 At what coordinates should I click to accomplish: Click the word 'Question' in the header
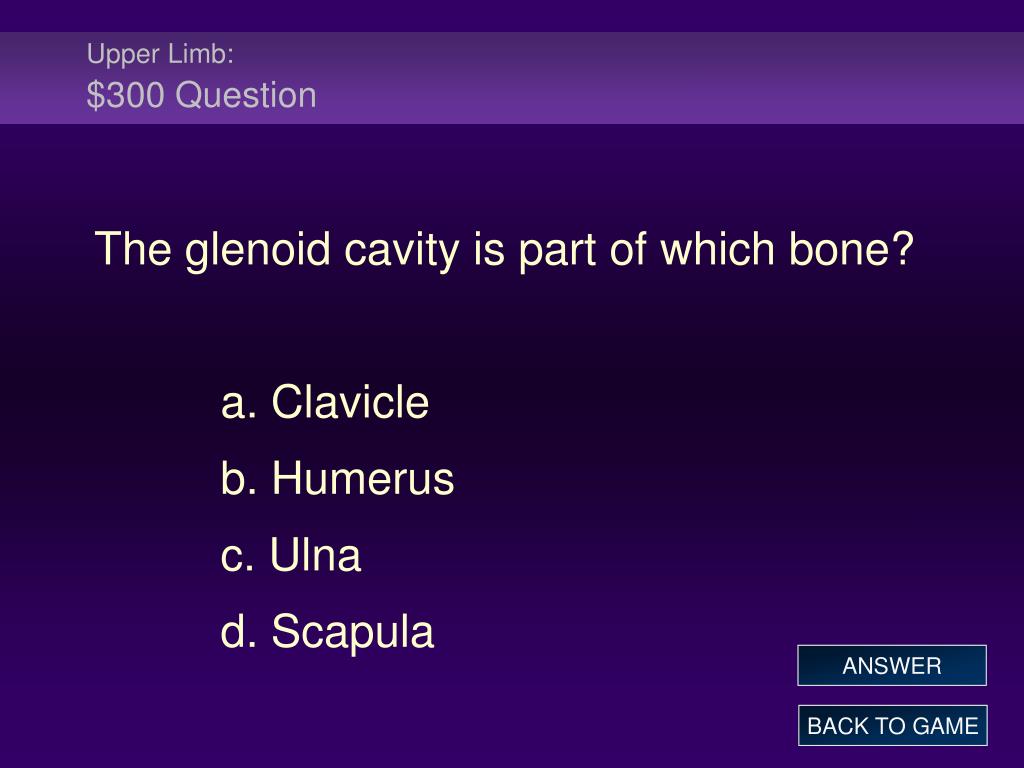(246, 95)
